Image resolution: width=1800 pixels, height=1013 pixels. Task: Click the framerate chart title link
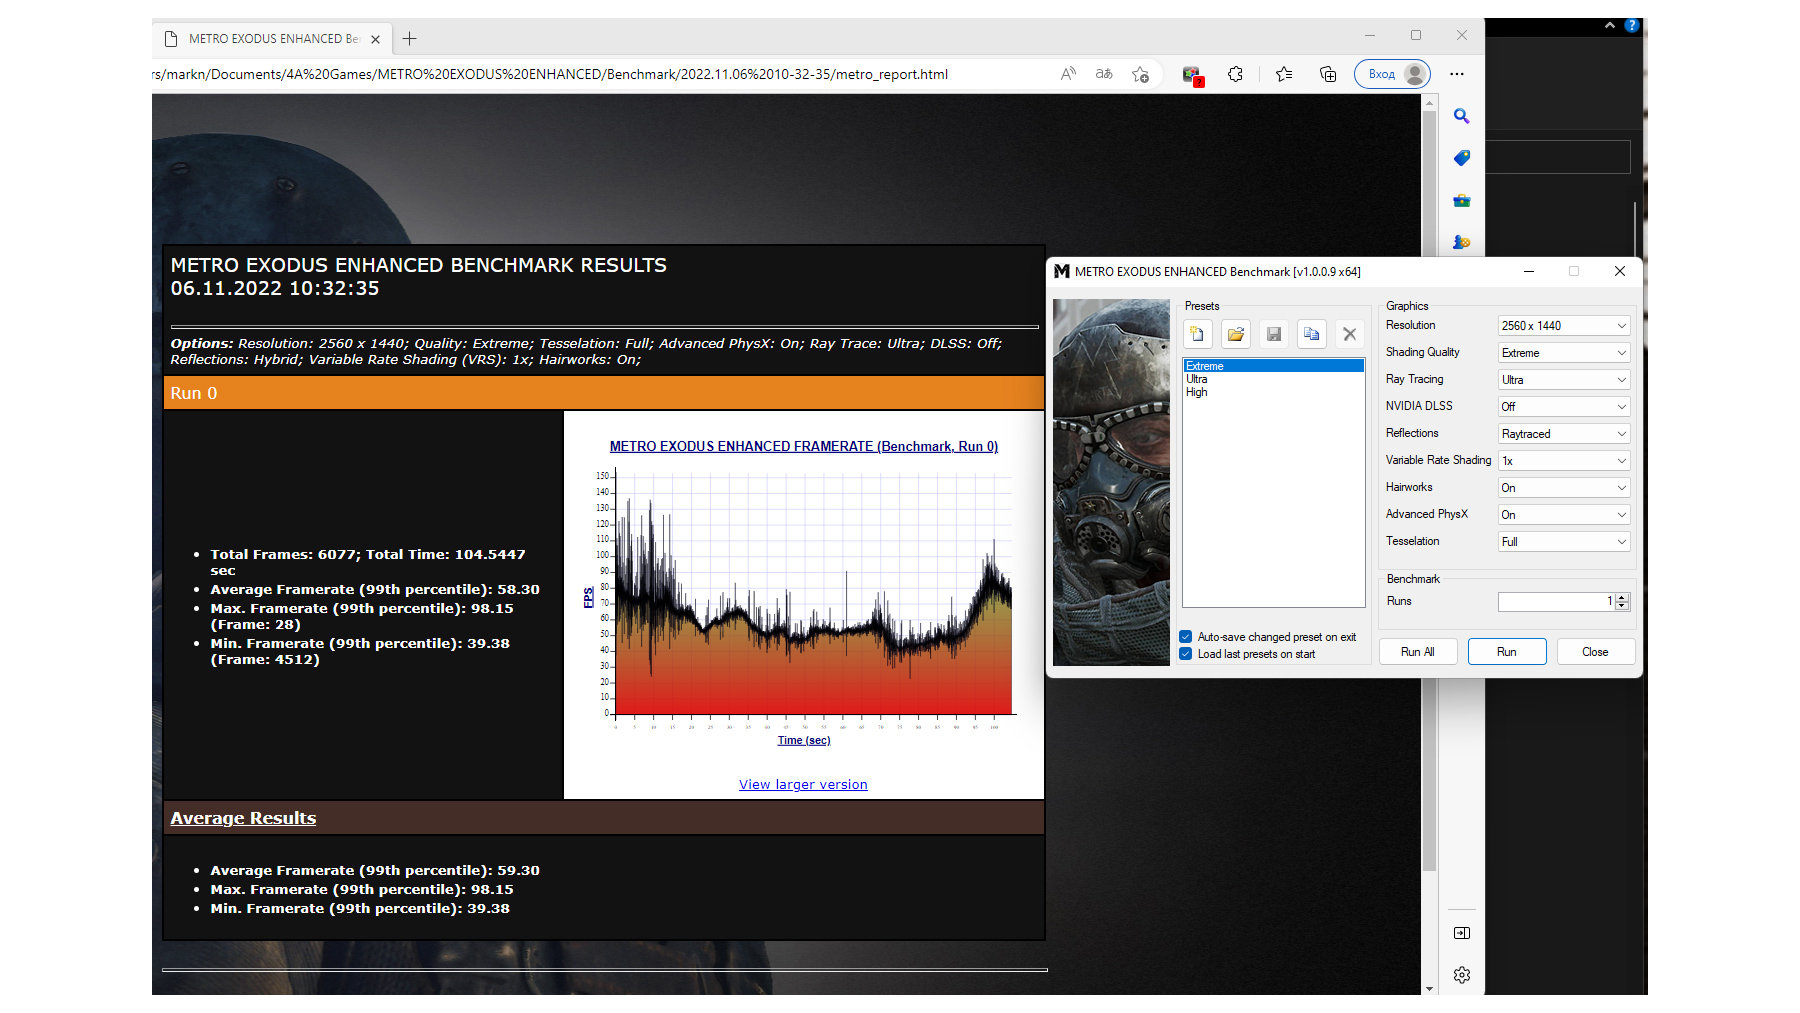tap(804, 447)
